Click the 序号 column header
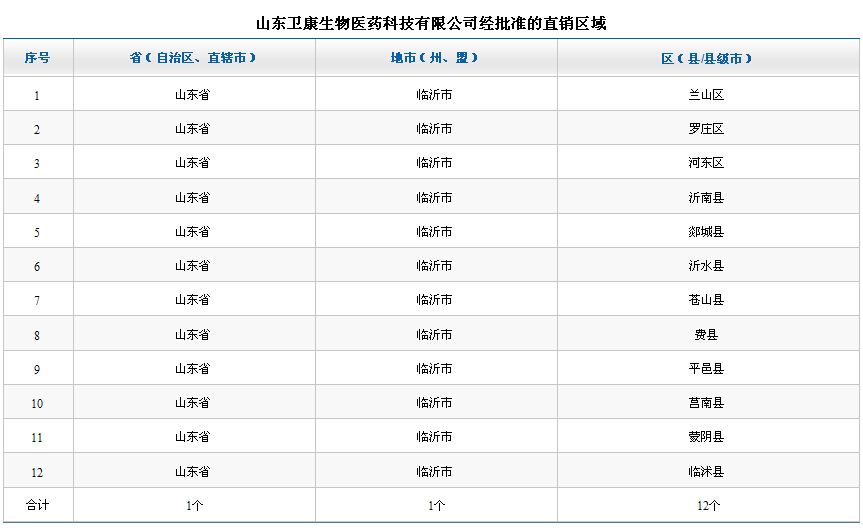The width and height of the screenshot is (863, 532). 37,58
